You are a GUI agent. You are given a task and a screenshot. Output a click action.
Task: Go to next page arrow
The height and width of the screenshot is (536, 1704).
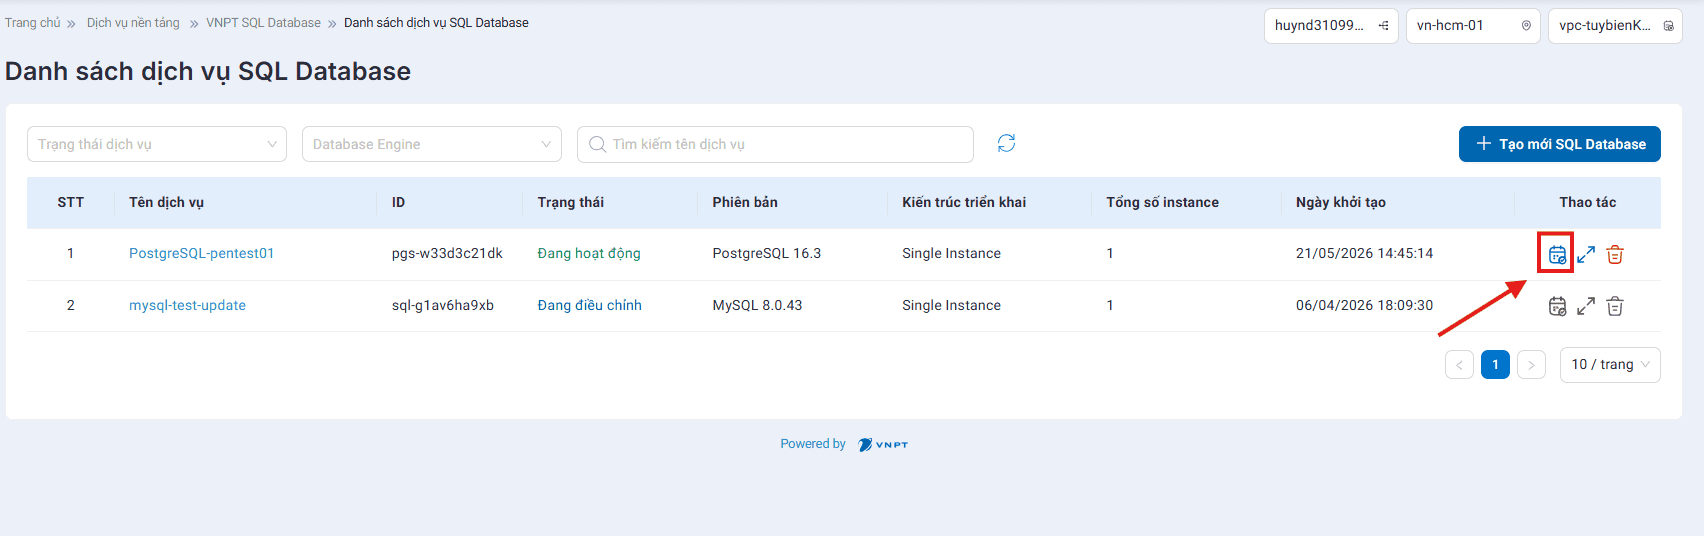(x=1531, y=365)
